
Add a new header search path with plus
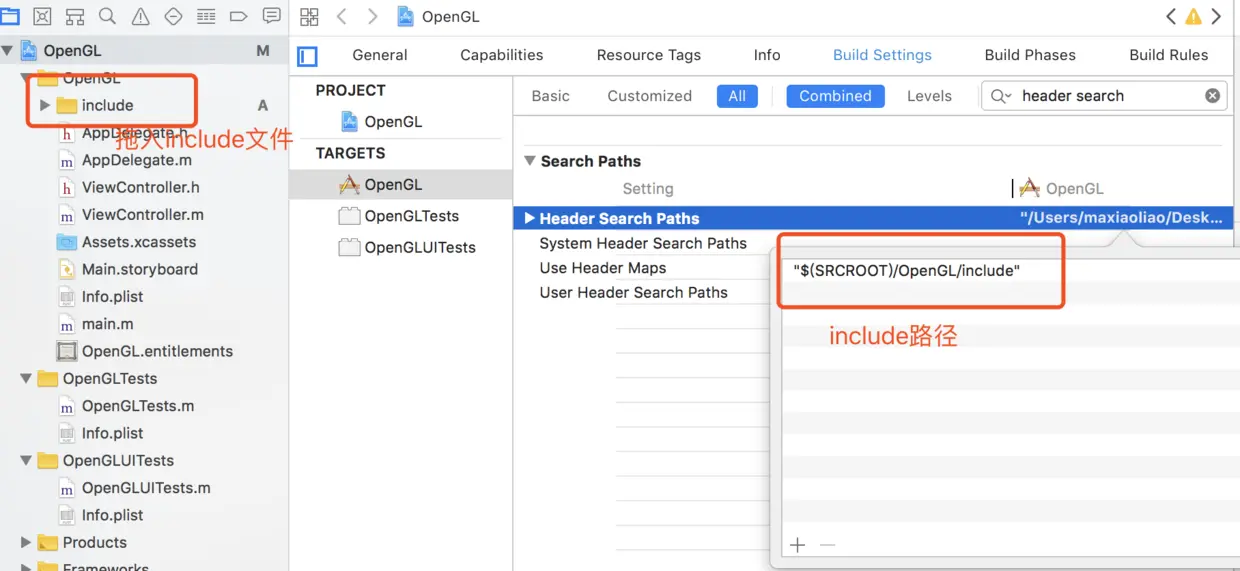pos(797,545)
